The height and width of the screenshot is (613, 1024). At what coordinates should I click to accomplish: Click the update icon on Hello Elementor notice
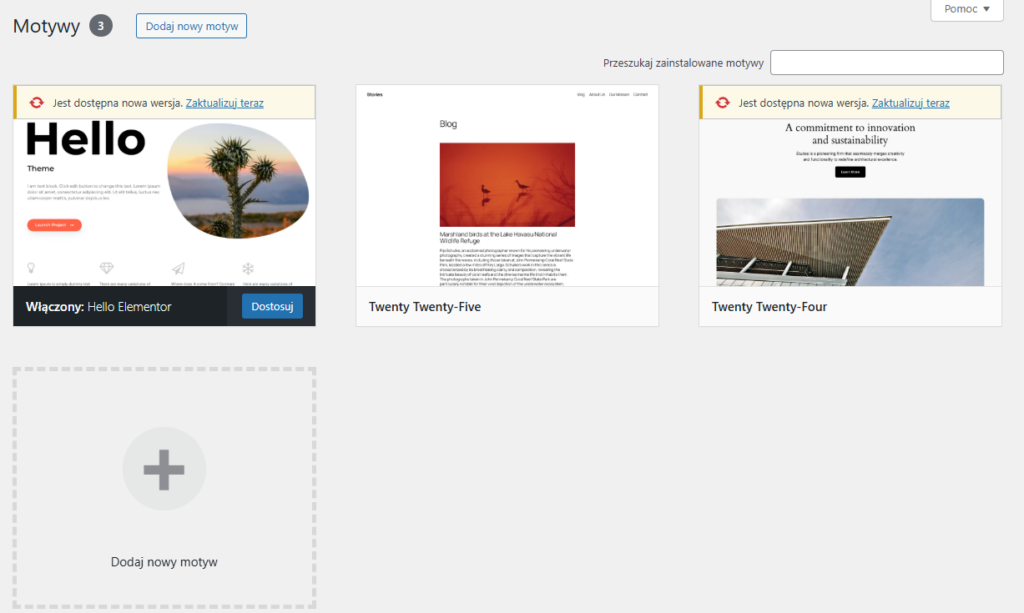click(37, 103)
